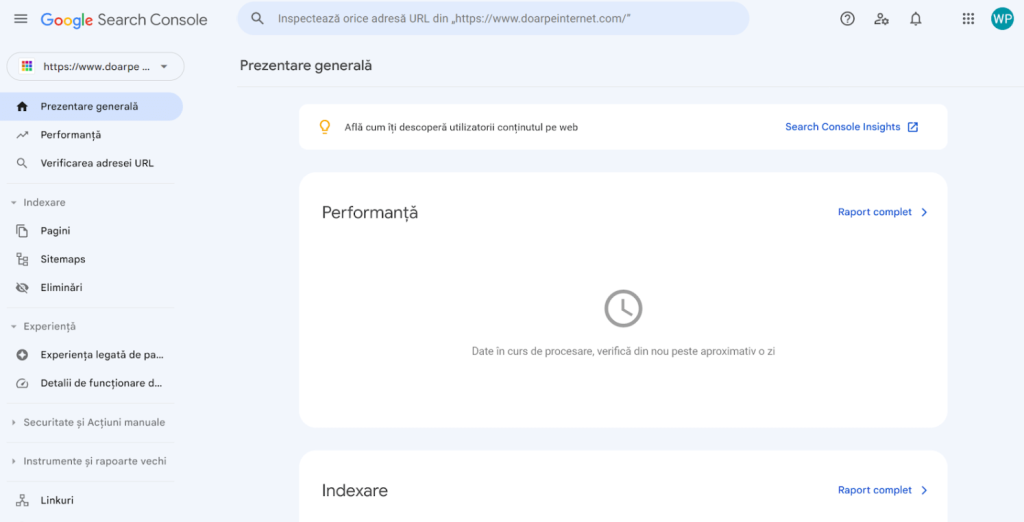
Task: Click the clock processing icon
Action: tap(623, 308)
